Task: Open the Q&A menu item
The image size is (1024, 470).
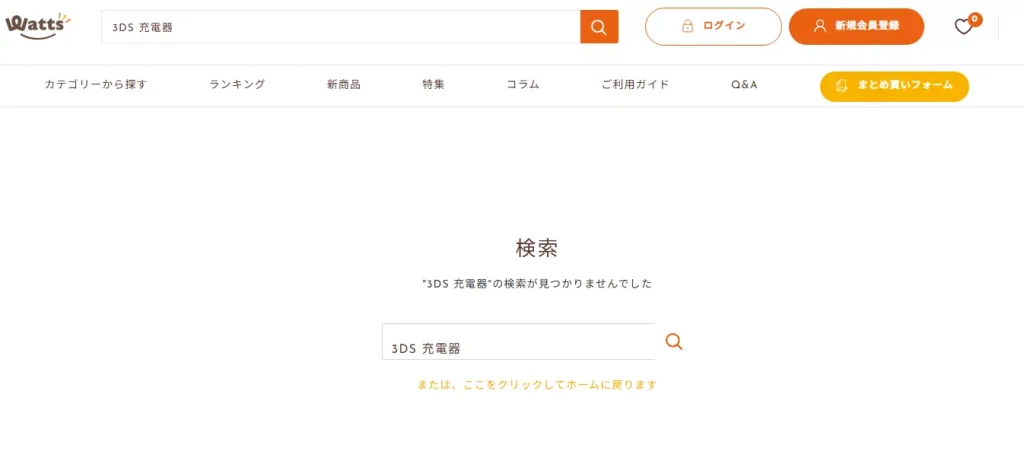Action: pyautogui.click(x=744, y=84)
